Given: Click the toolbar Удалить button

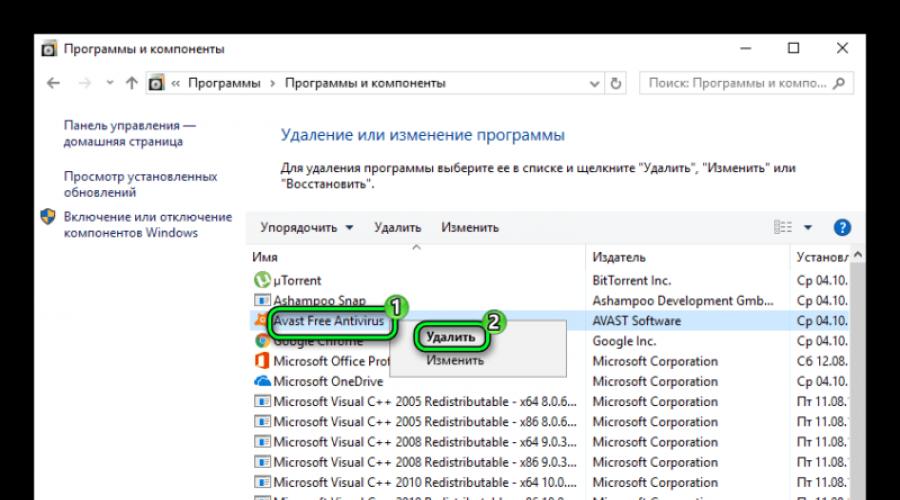Looking at the screenshot, I should coord(397,227).
